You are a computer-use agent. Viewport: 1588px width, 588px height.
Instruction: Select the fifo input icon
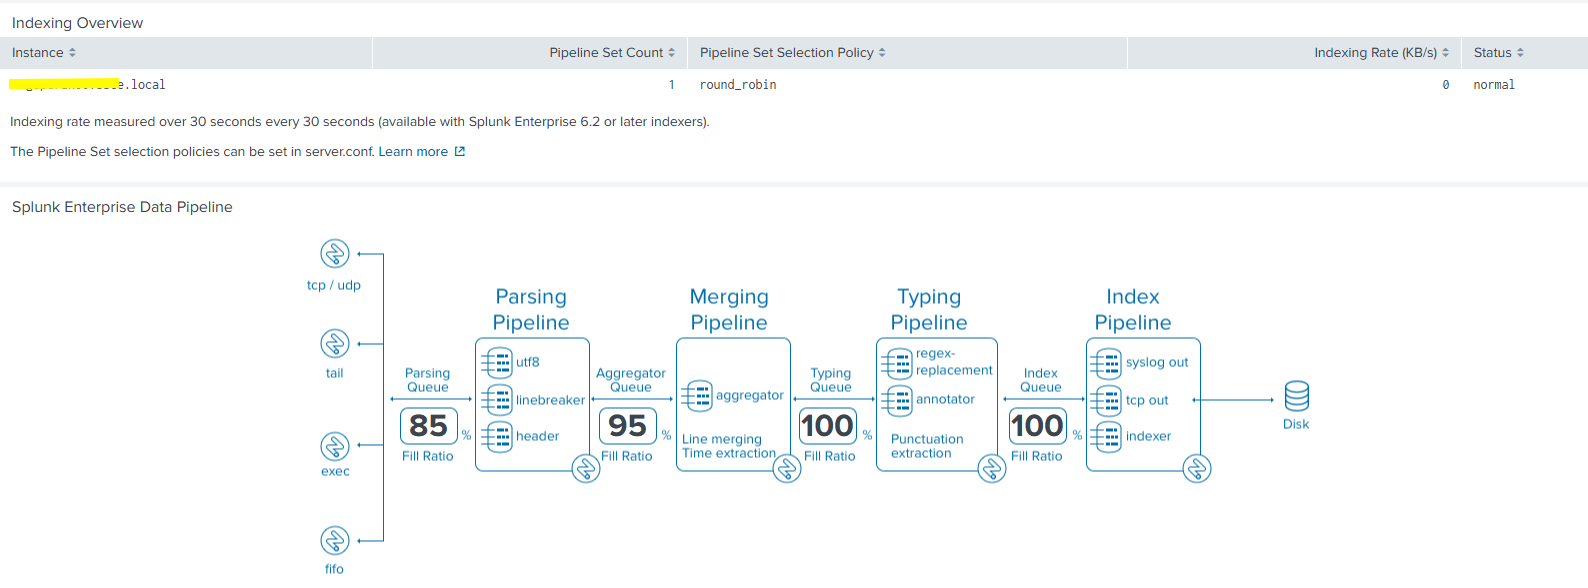334,540
